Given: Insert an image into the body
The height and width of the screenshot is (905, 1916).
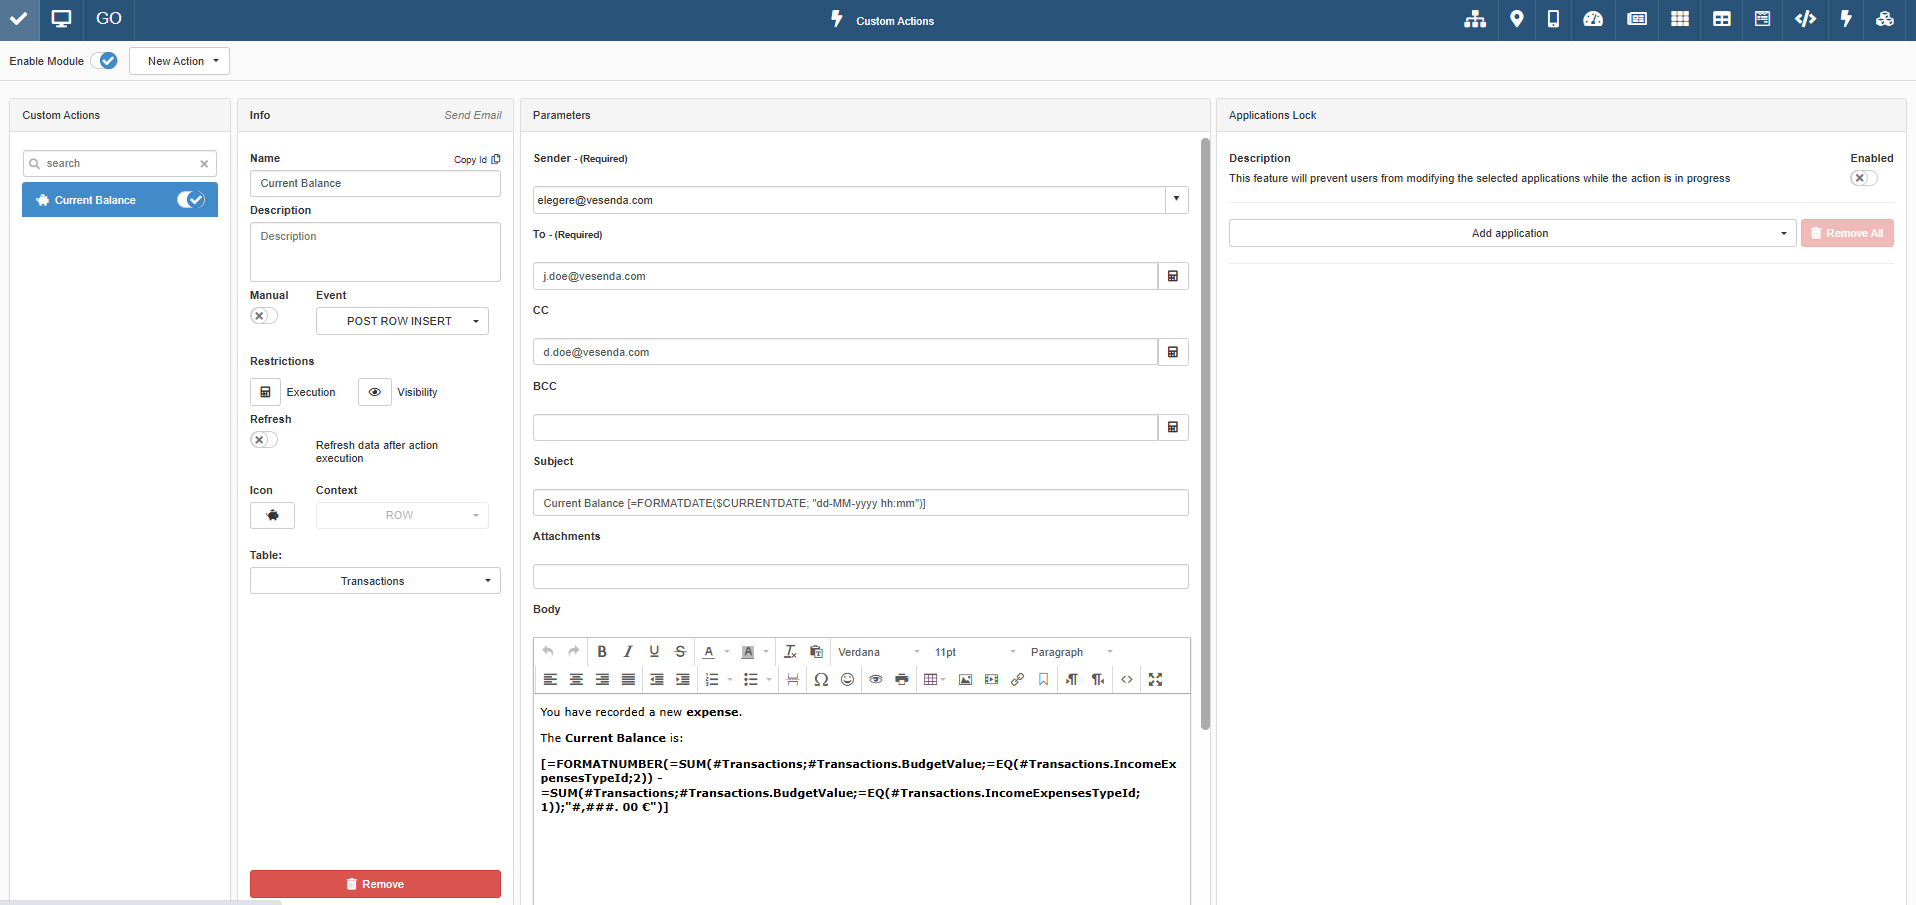Looking at the screenshot, I should point(965,680).
